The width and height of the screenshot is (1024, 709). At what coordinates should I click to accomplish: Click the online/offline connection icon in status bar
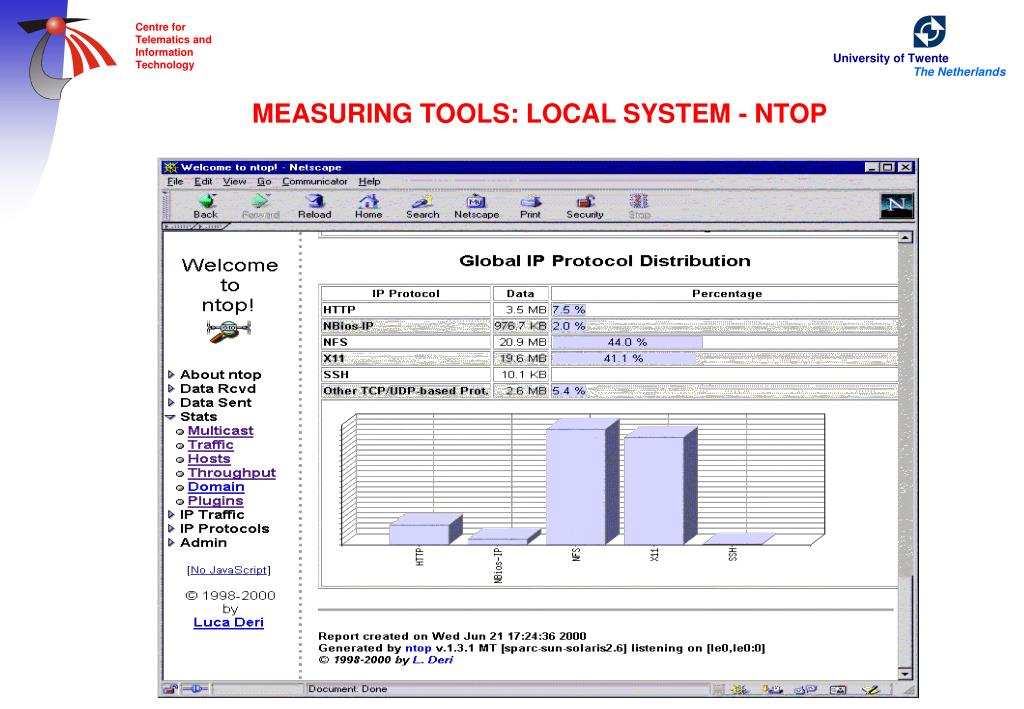tap(195, 689)
